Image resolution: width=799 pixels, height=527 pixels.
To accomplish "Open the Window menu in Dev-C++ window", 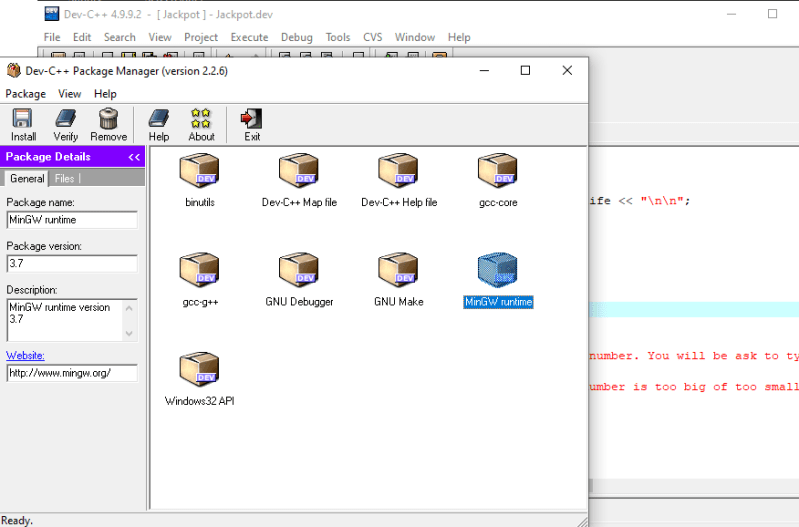I will point(415,37).
